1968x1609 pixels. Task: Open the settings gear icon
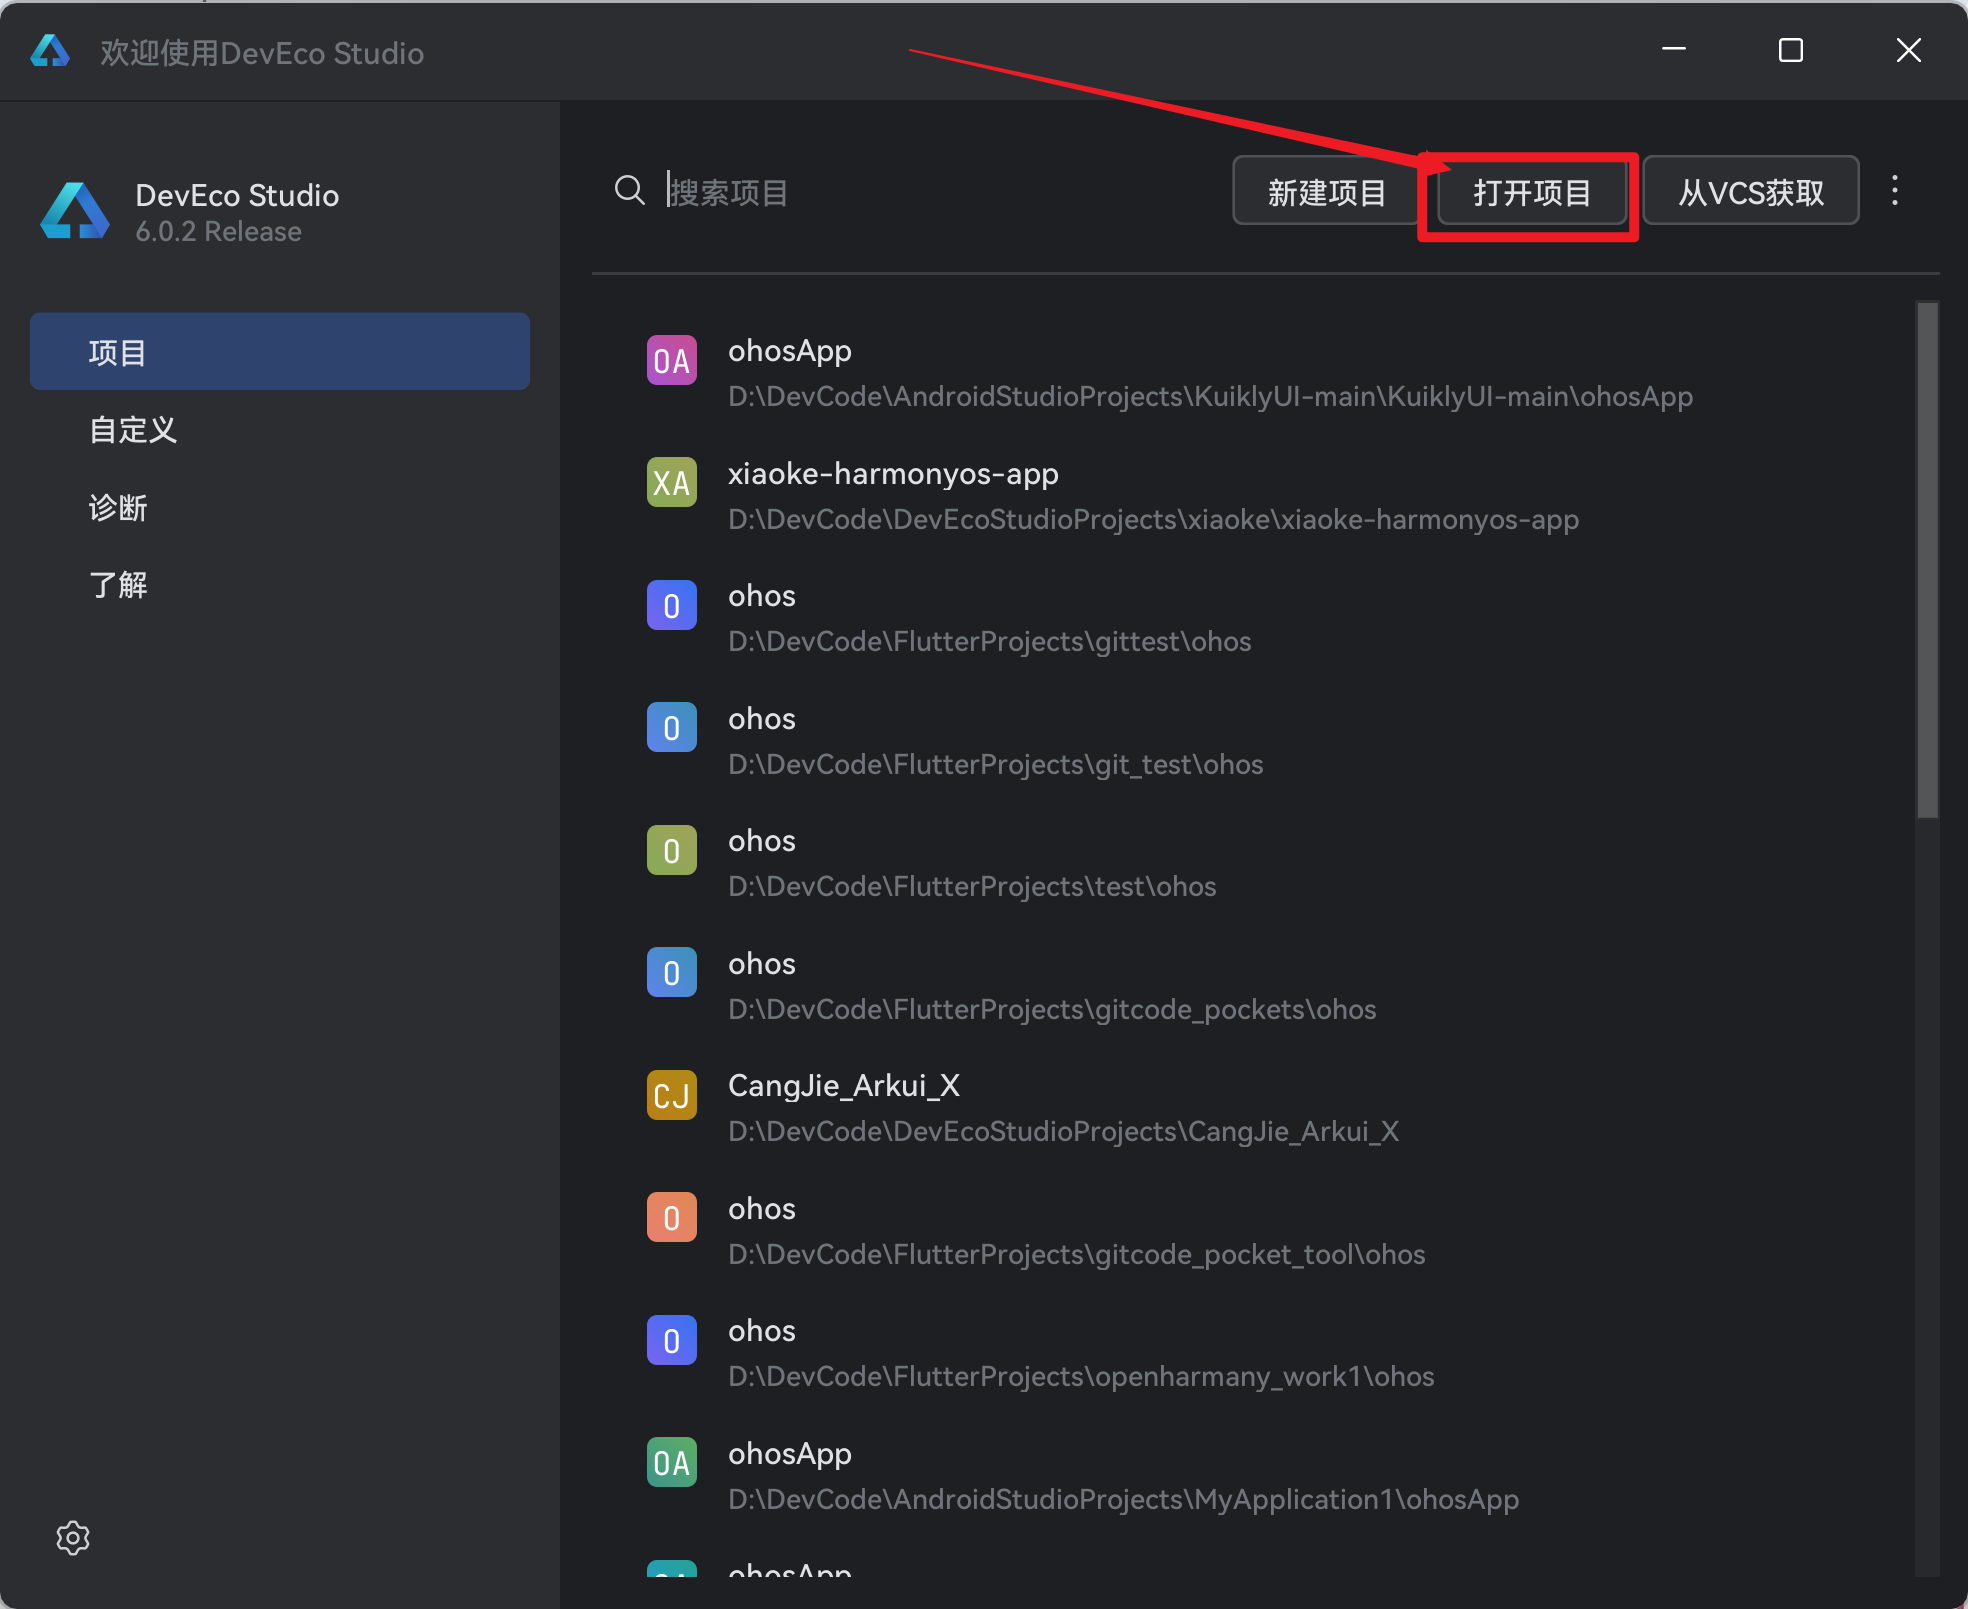point(73,1537)
